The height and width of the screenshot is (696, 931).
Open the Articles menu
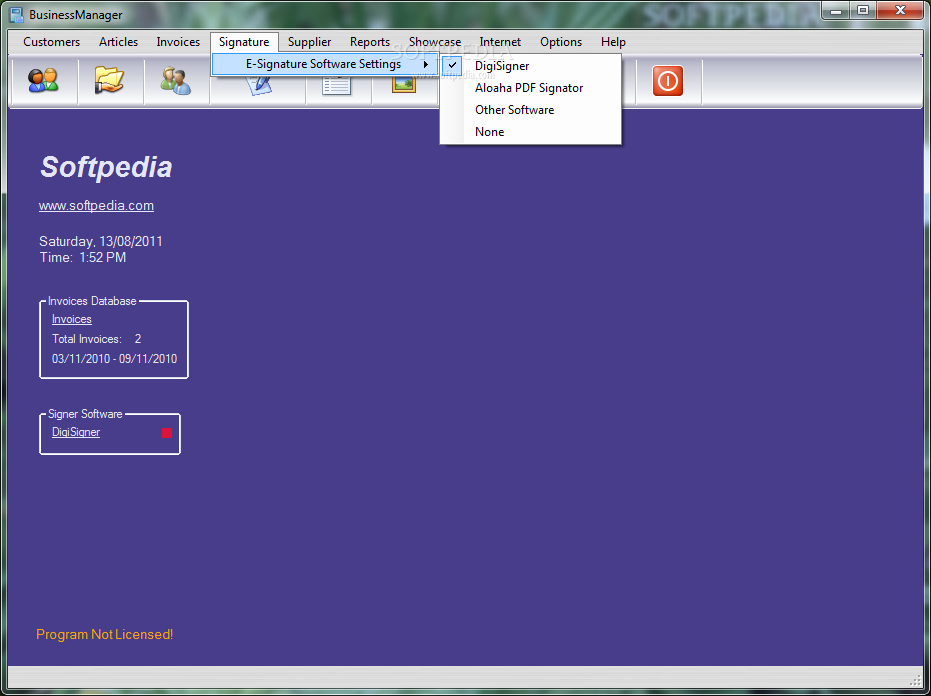(x=118, y=42)
